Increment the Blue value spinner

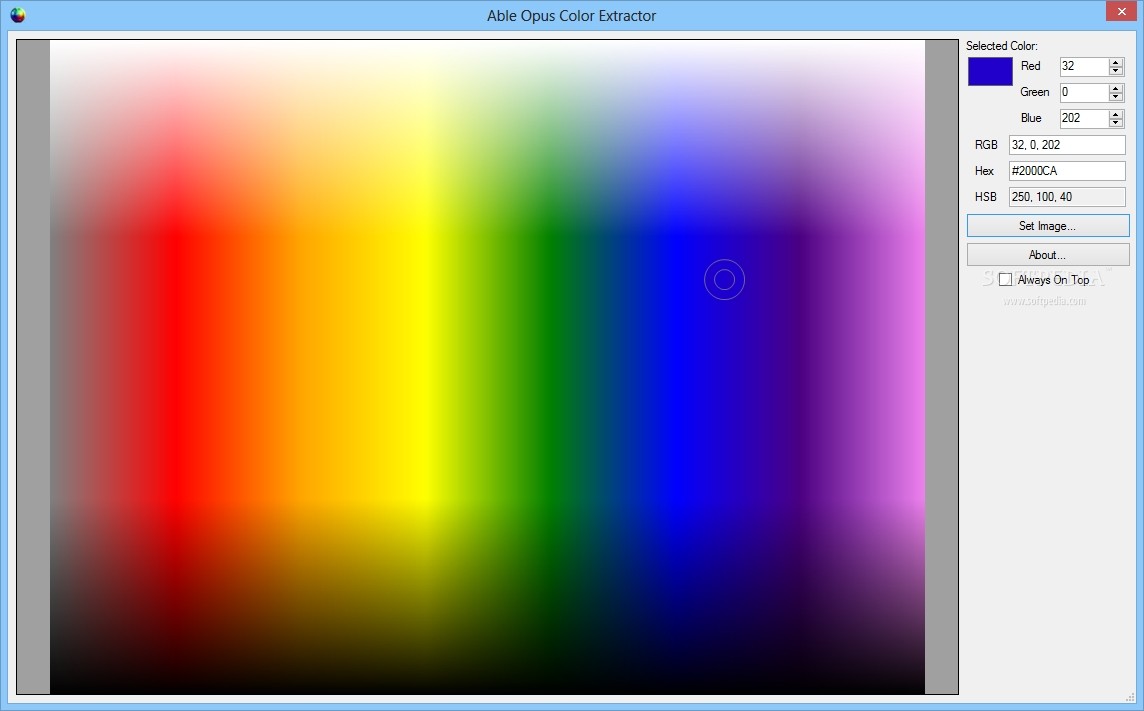click(1117, 114)
